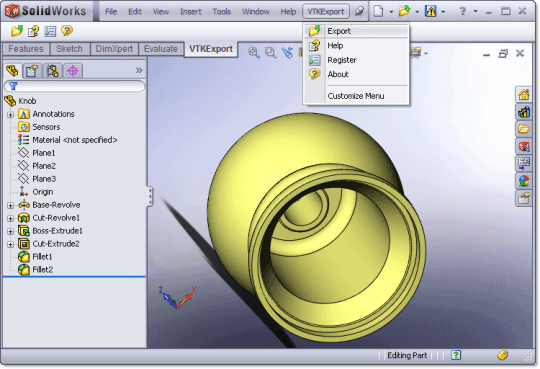Choose Help entry in VTKExport dropdown
Viewport: 540px width, 369px height.
[356, 45]
